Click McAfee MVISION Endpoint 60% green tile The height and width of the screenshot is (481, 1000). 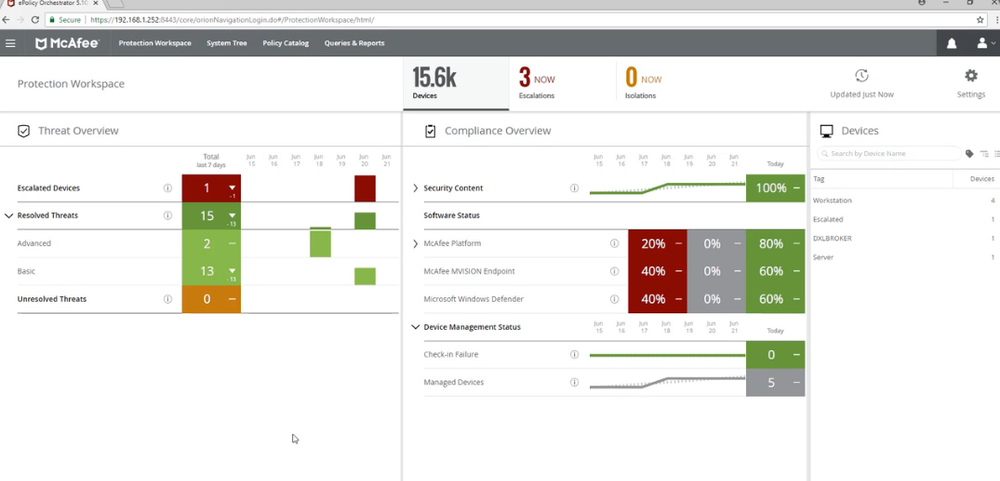776,271
